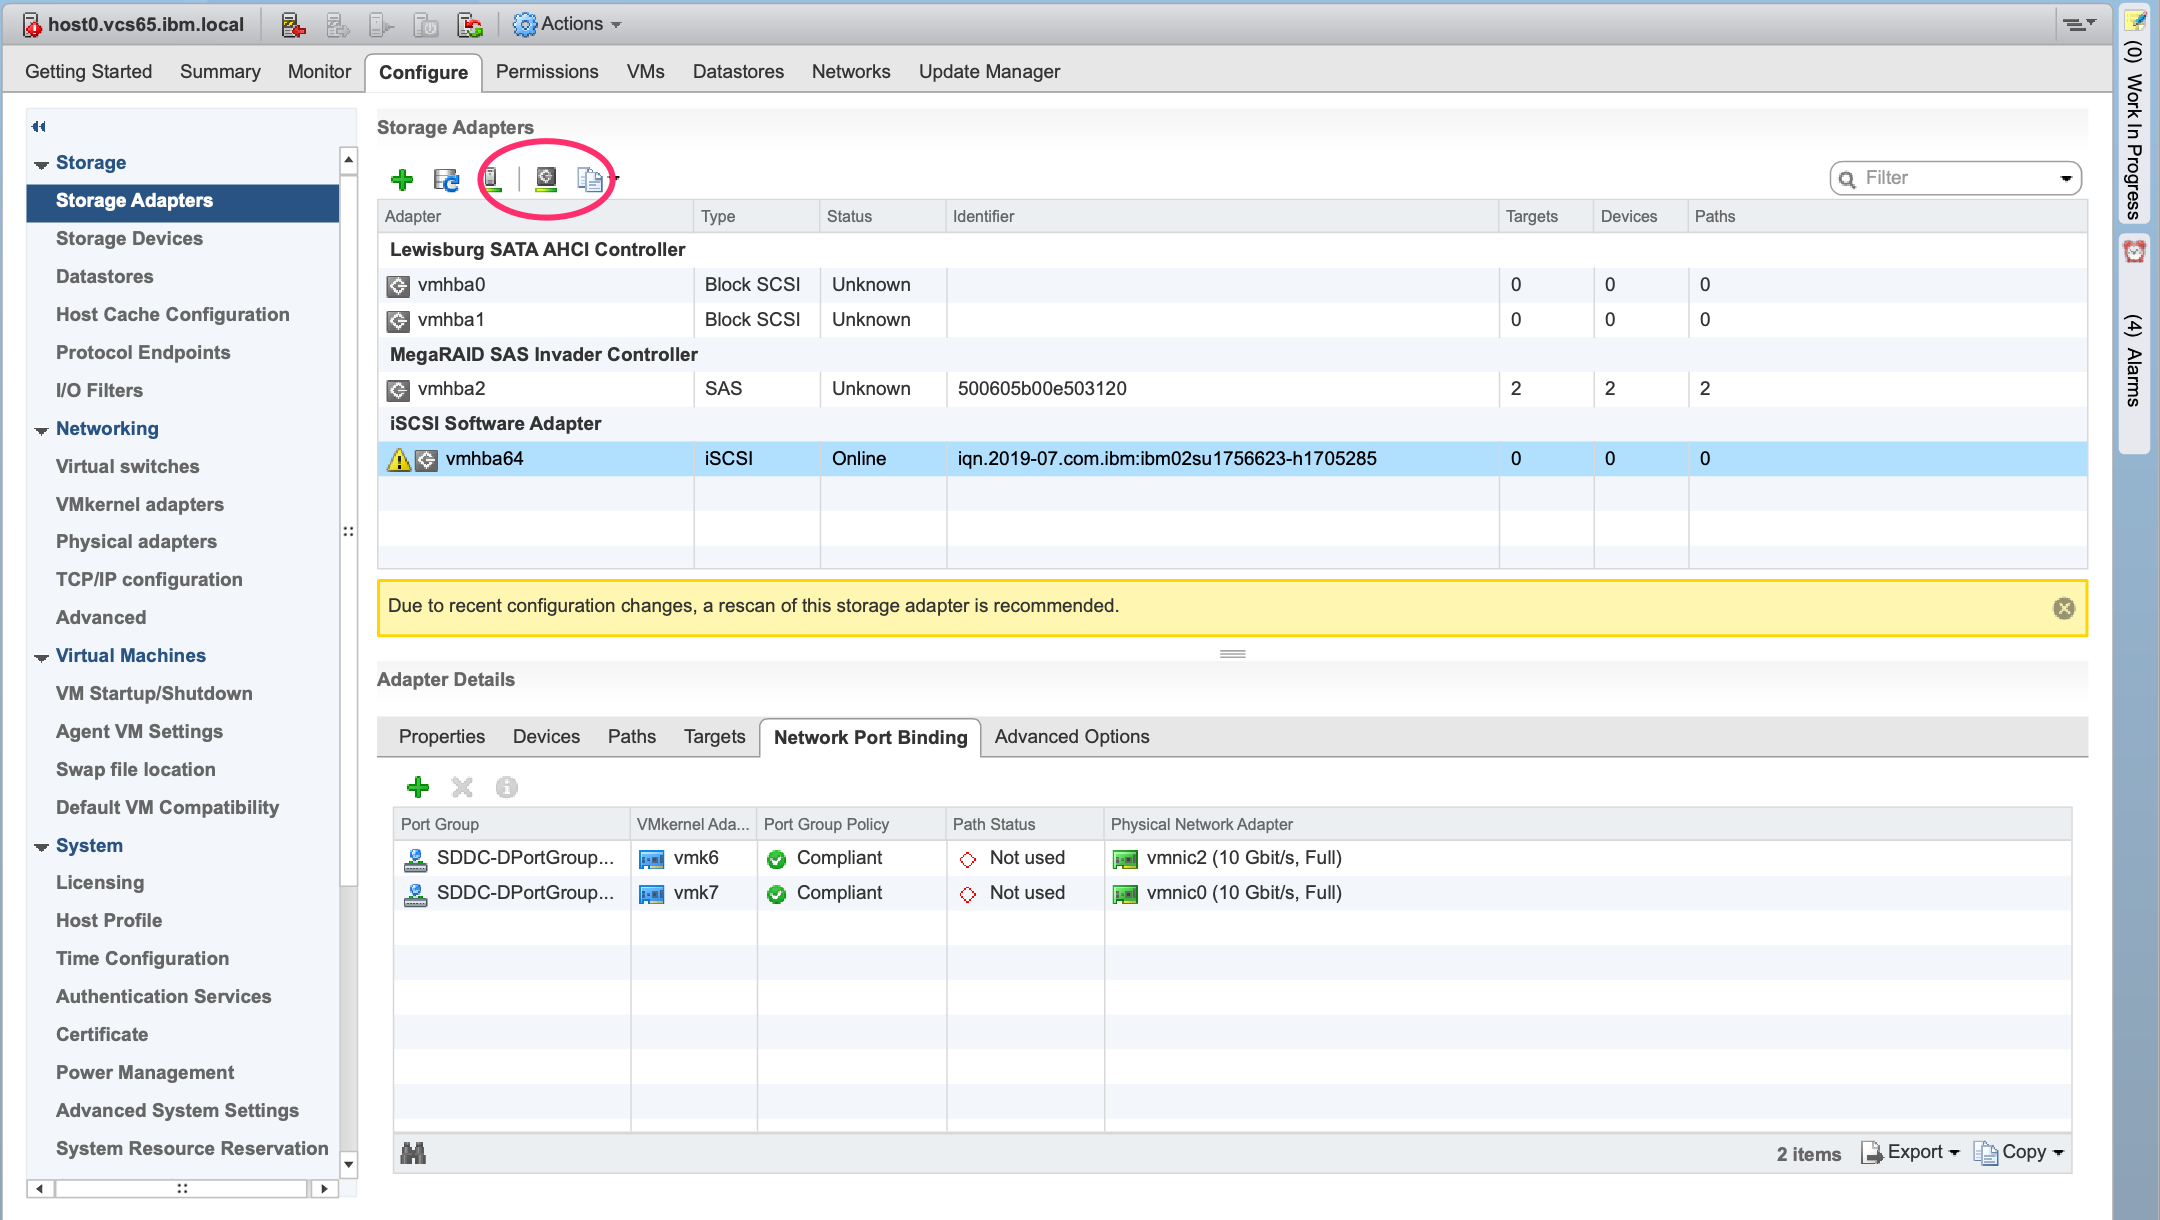Open the Export dropdown
The height and width of the screenshot is (1220, 2160).
(1910, 1153)
